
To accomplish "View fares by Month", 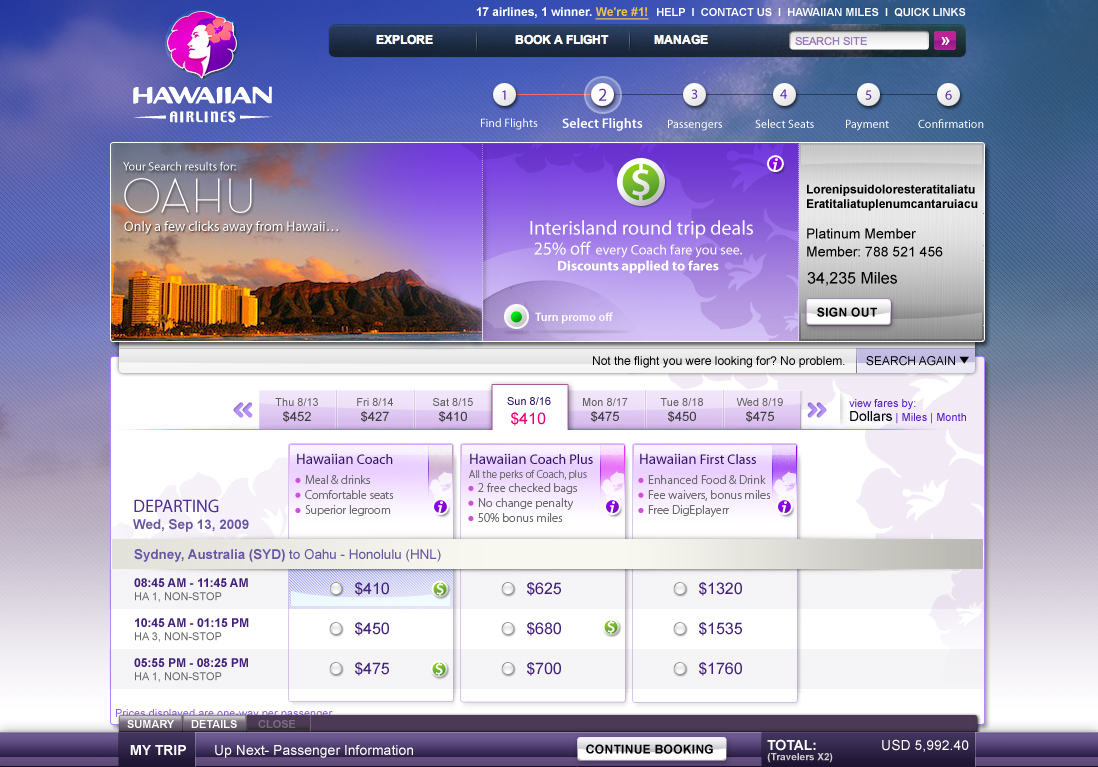I will (951, 417).
